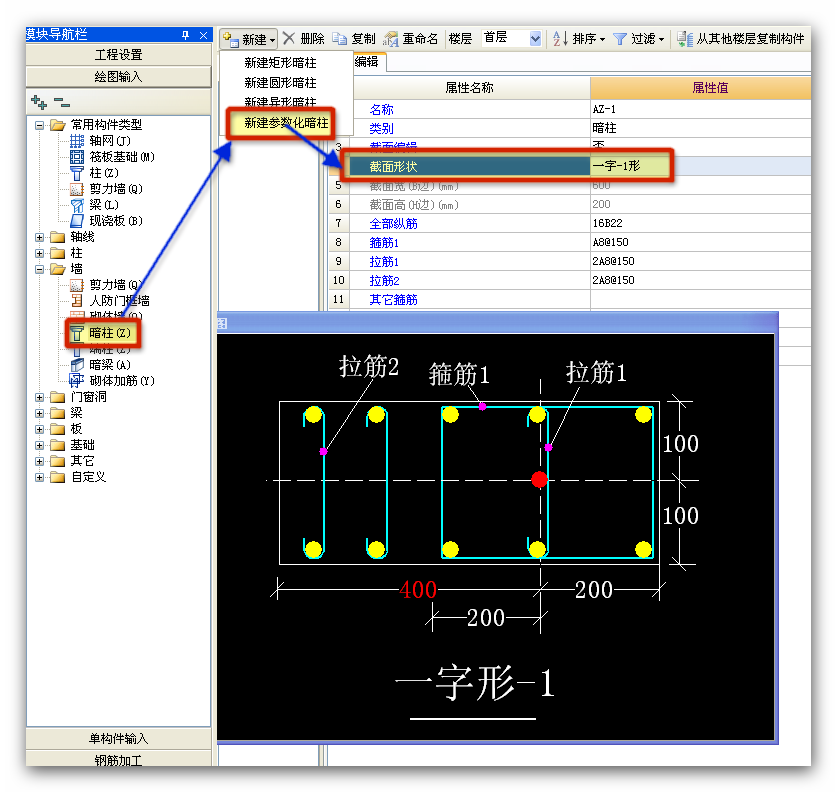Click the 钢筋加工 panel button

119,759
